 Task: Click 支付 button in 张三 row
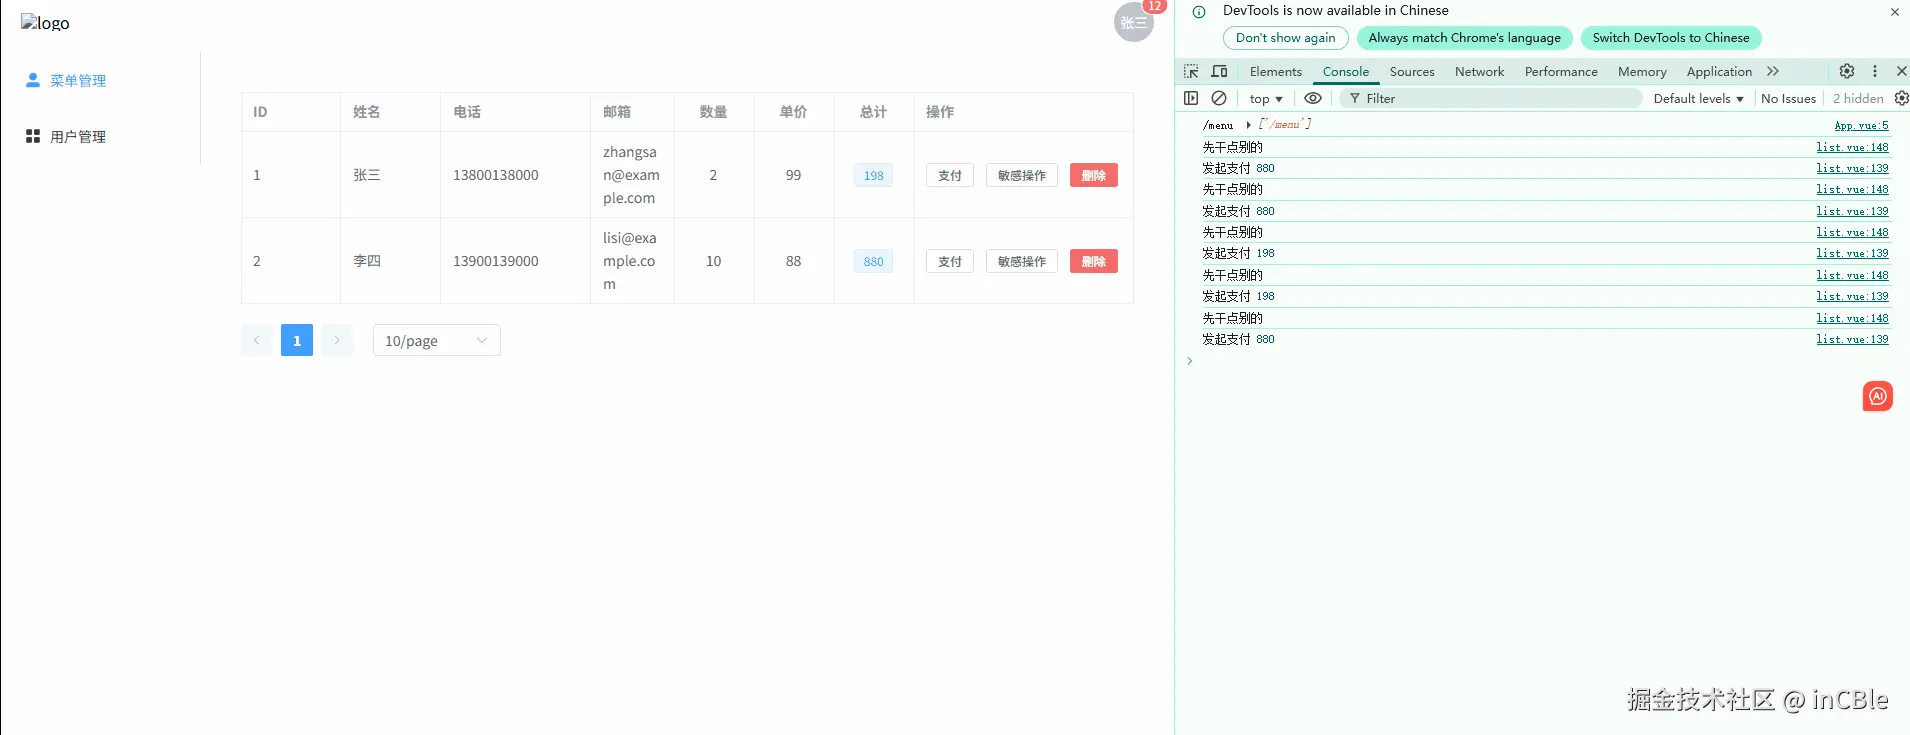click(950, 175)
